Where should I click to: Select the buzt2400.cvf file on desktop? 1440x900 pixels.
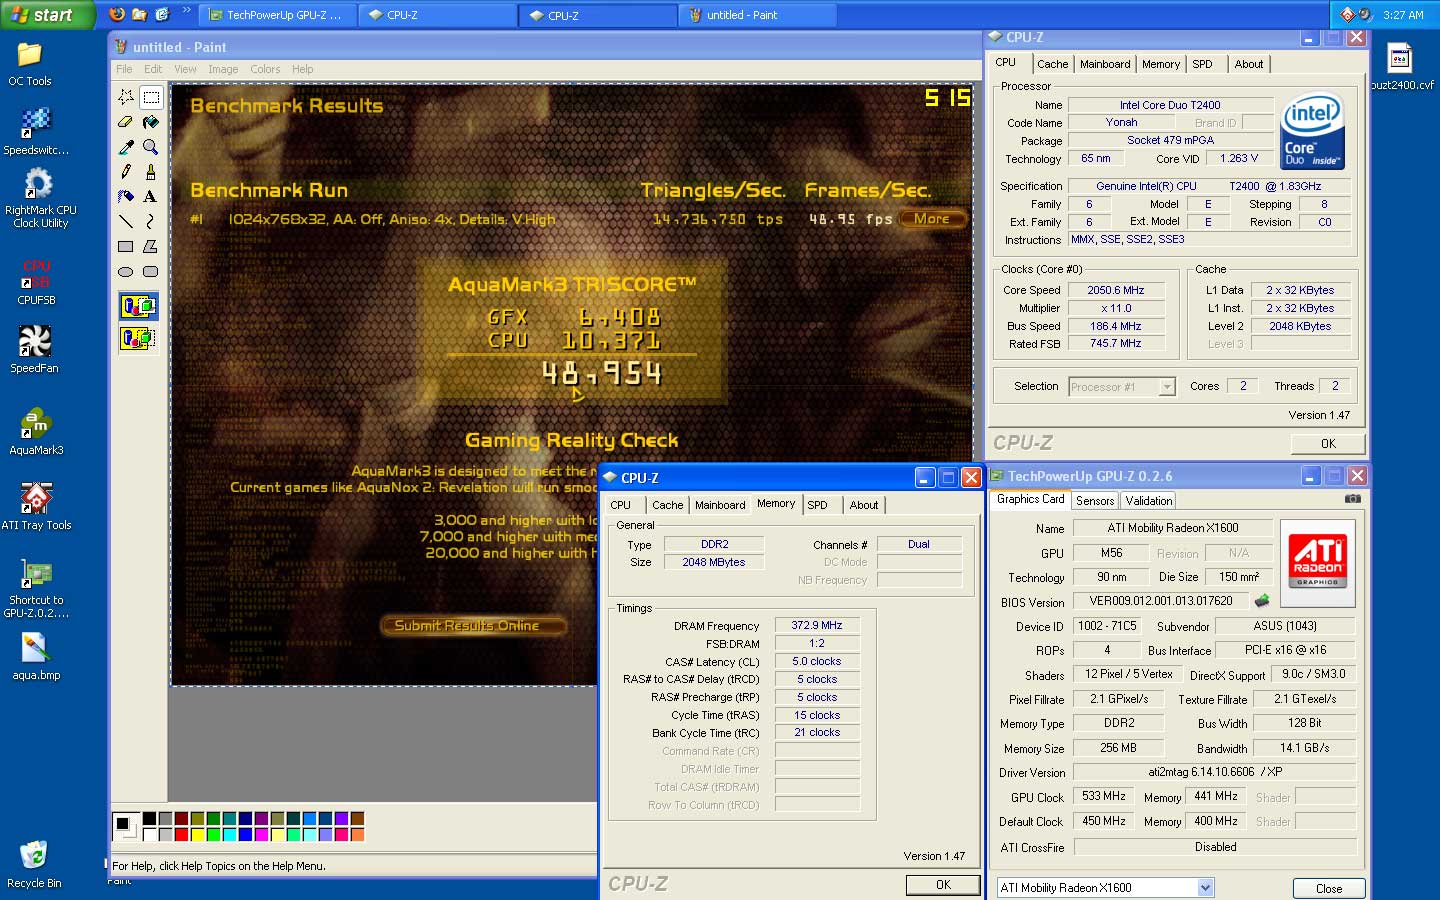pyautogui.click(x=1401, y=66)
